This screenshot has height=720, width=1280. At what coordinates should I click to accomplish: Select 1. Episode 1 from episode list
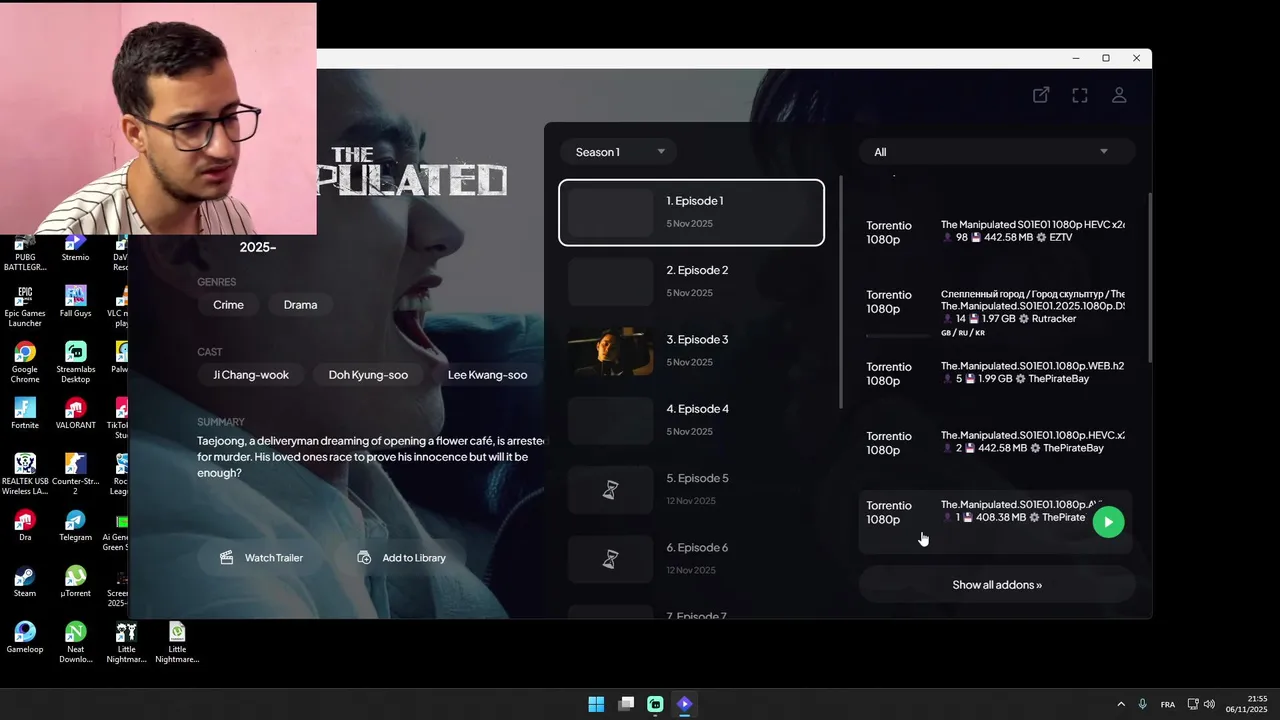pos(691,212)
